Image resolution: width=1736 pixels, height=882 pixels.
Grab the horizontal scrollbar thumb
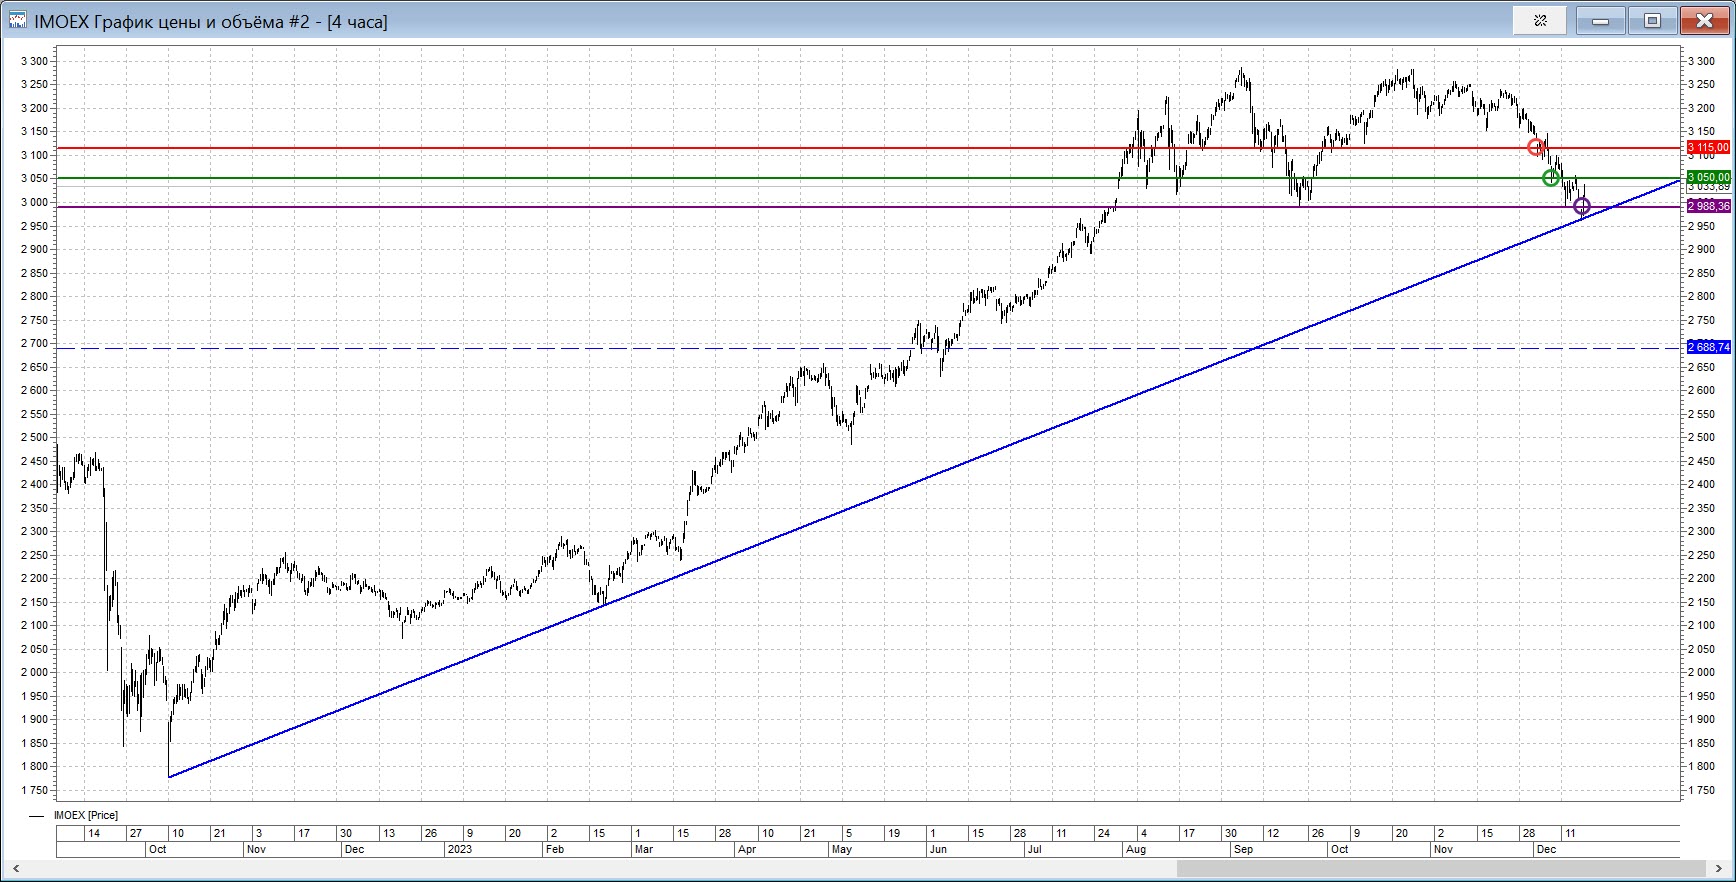point(1441,868)
